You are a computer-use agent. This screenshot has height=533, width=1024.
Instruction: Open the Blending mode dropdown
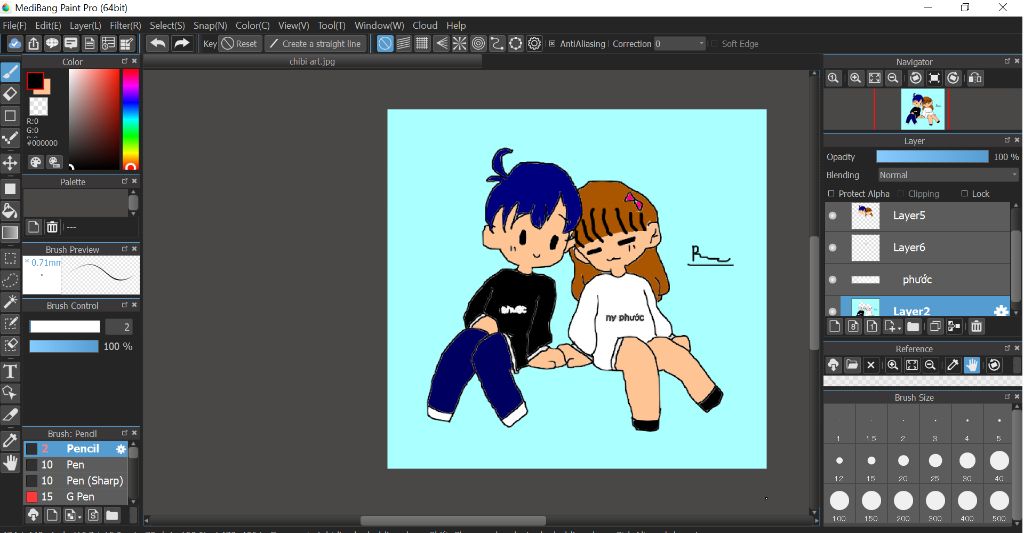tap(948, 175)
